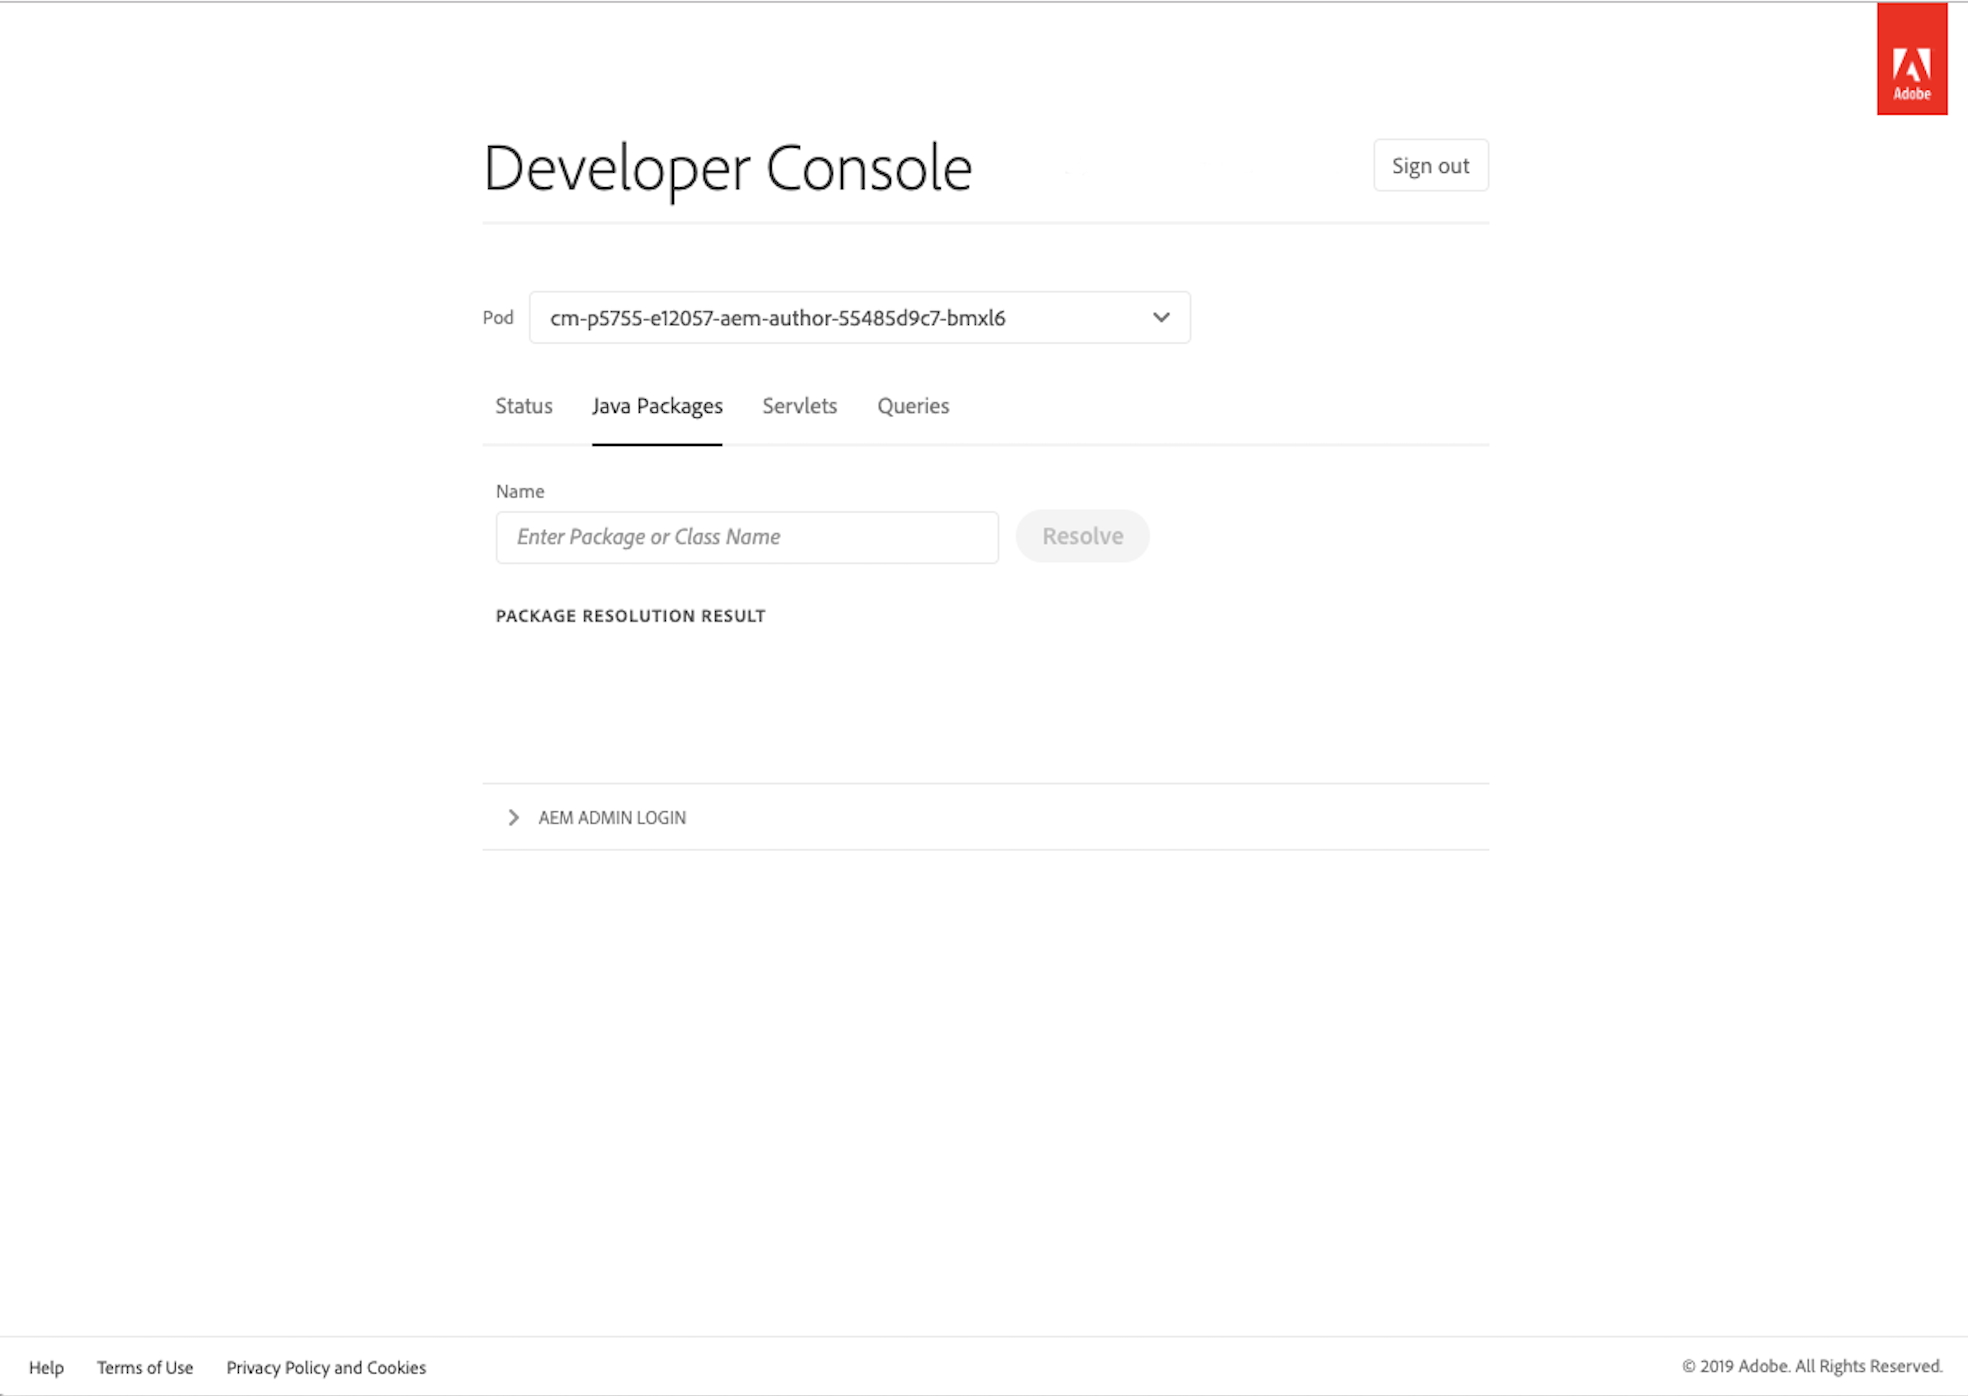Expand the AEM Admin Login chevron
The image size is (1968, 1396).
click(x=513, y=818)
